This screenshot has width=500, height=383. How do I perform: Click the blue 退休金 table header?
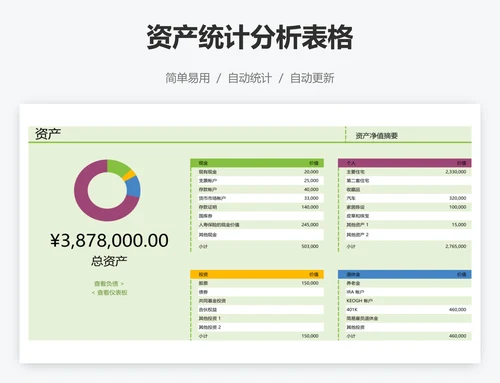[405, 274]
